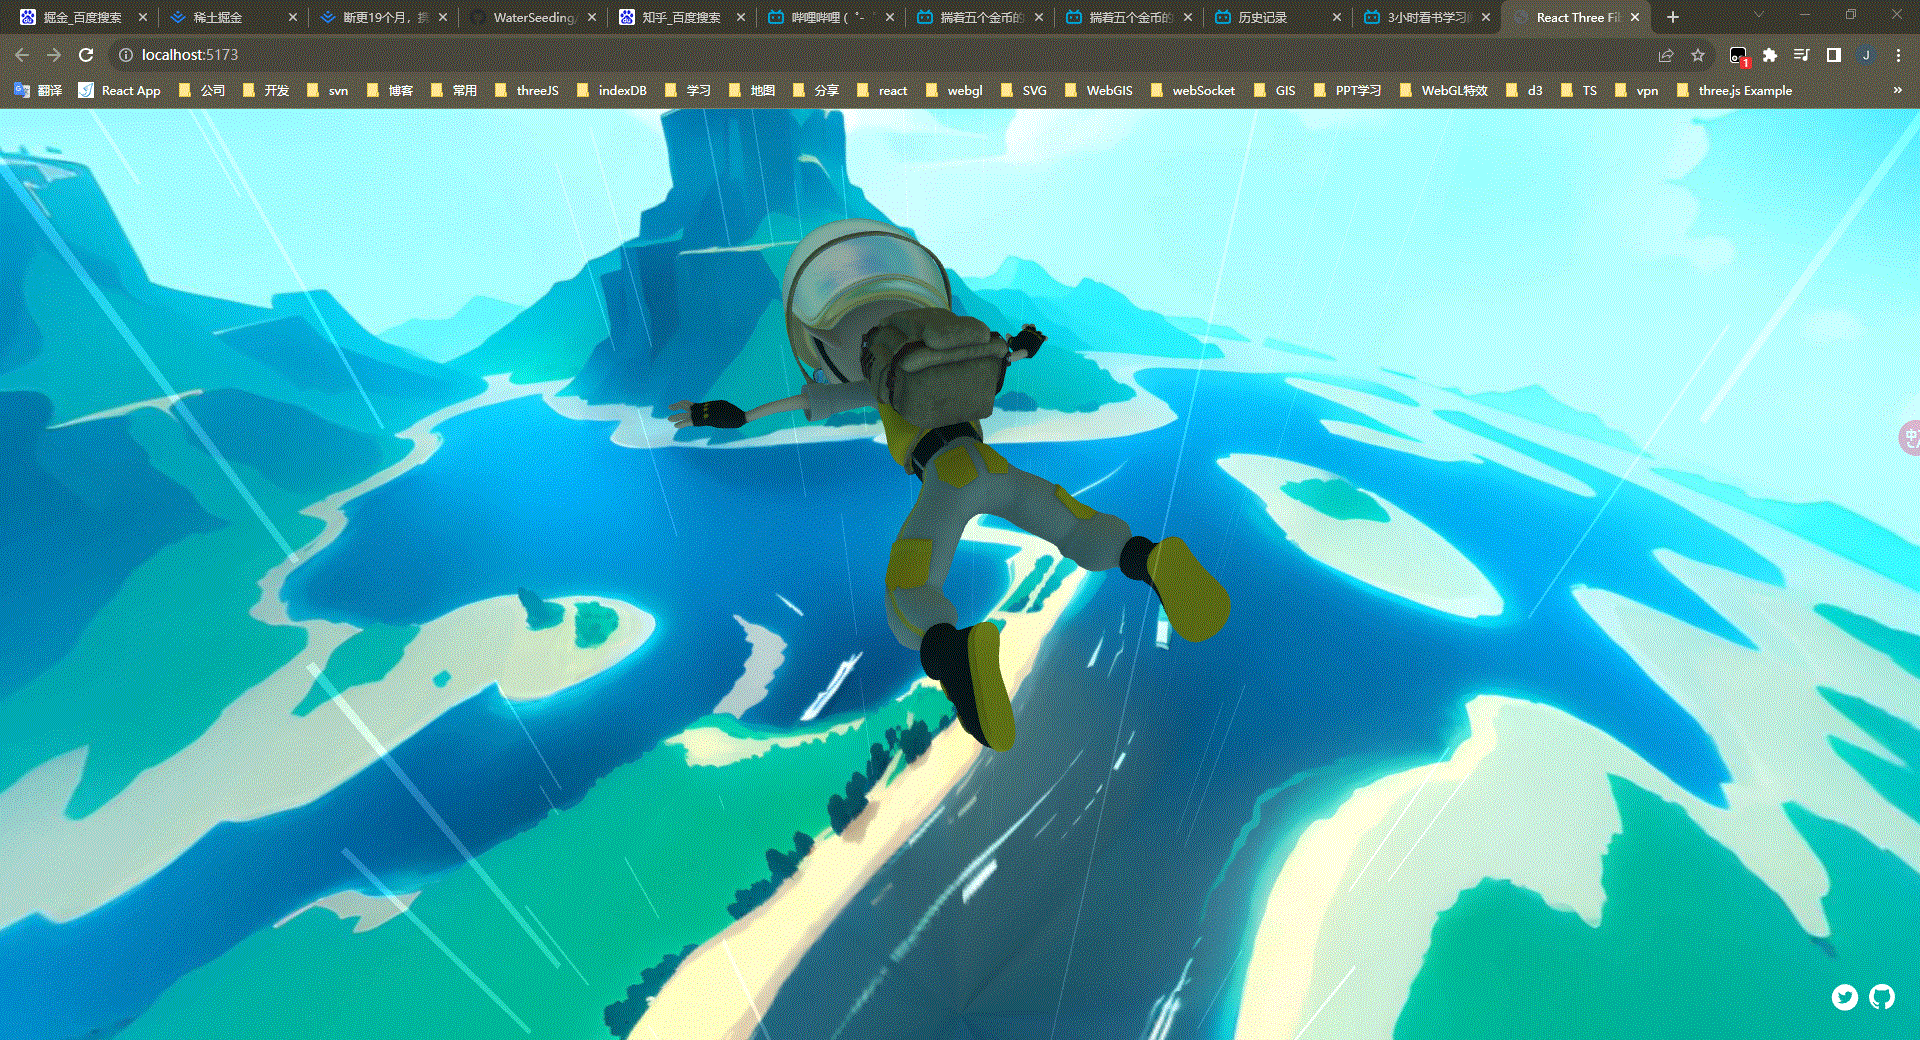The height and width of the screenshot is (1040, 1920).
Task: Open the d3 bookmark folder
Action: (1525, 90)
